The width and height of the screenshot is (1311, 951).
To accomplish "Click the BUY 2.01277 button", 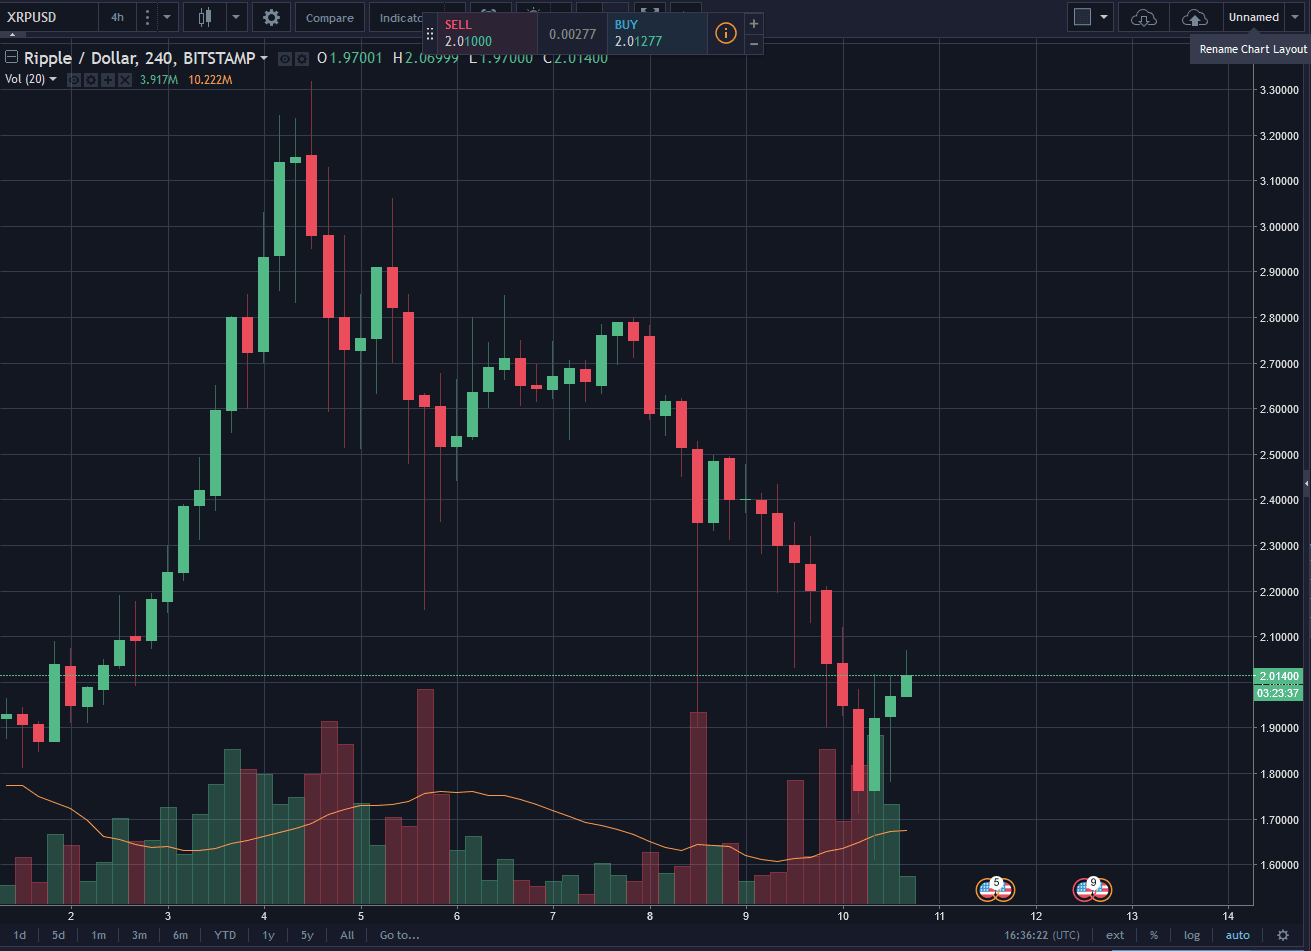I will 657,33.
